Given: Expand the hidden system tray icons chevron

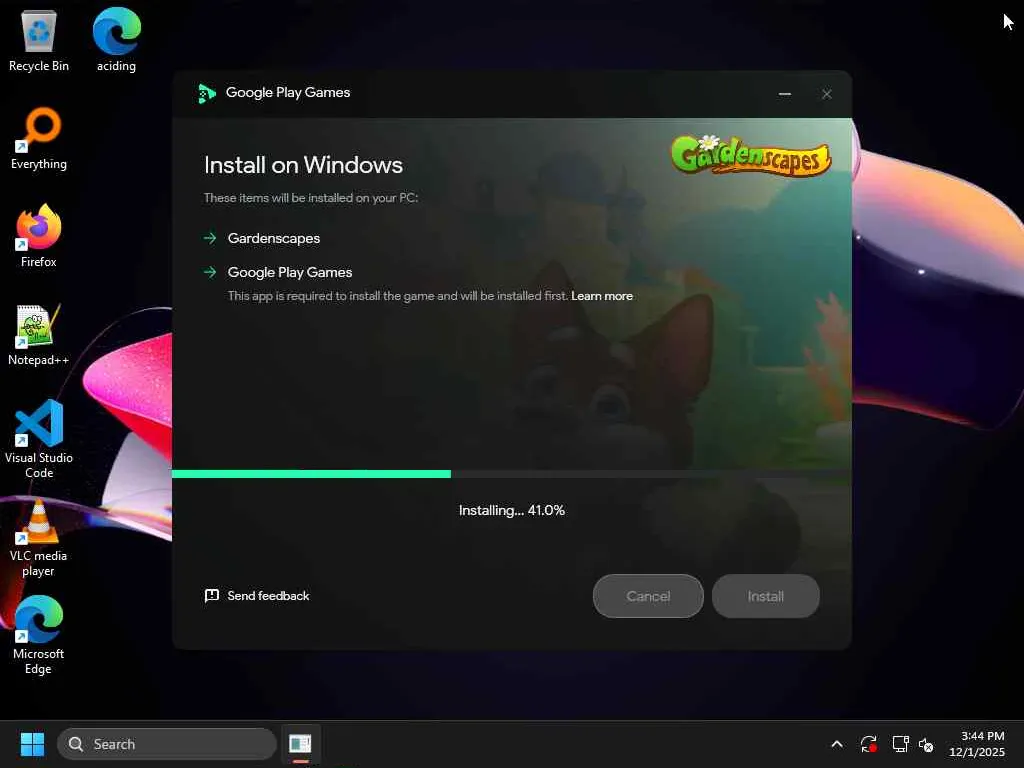Looking at the screenshot, I should pos(837,744).
